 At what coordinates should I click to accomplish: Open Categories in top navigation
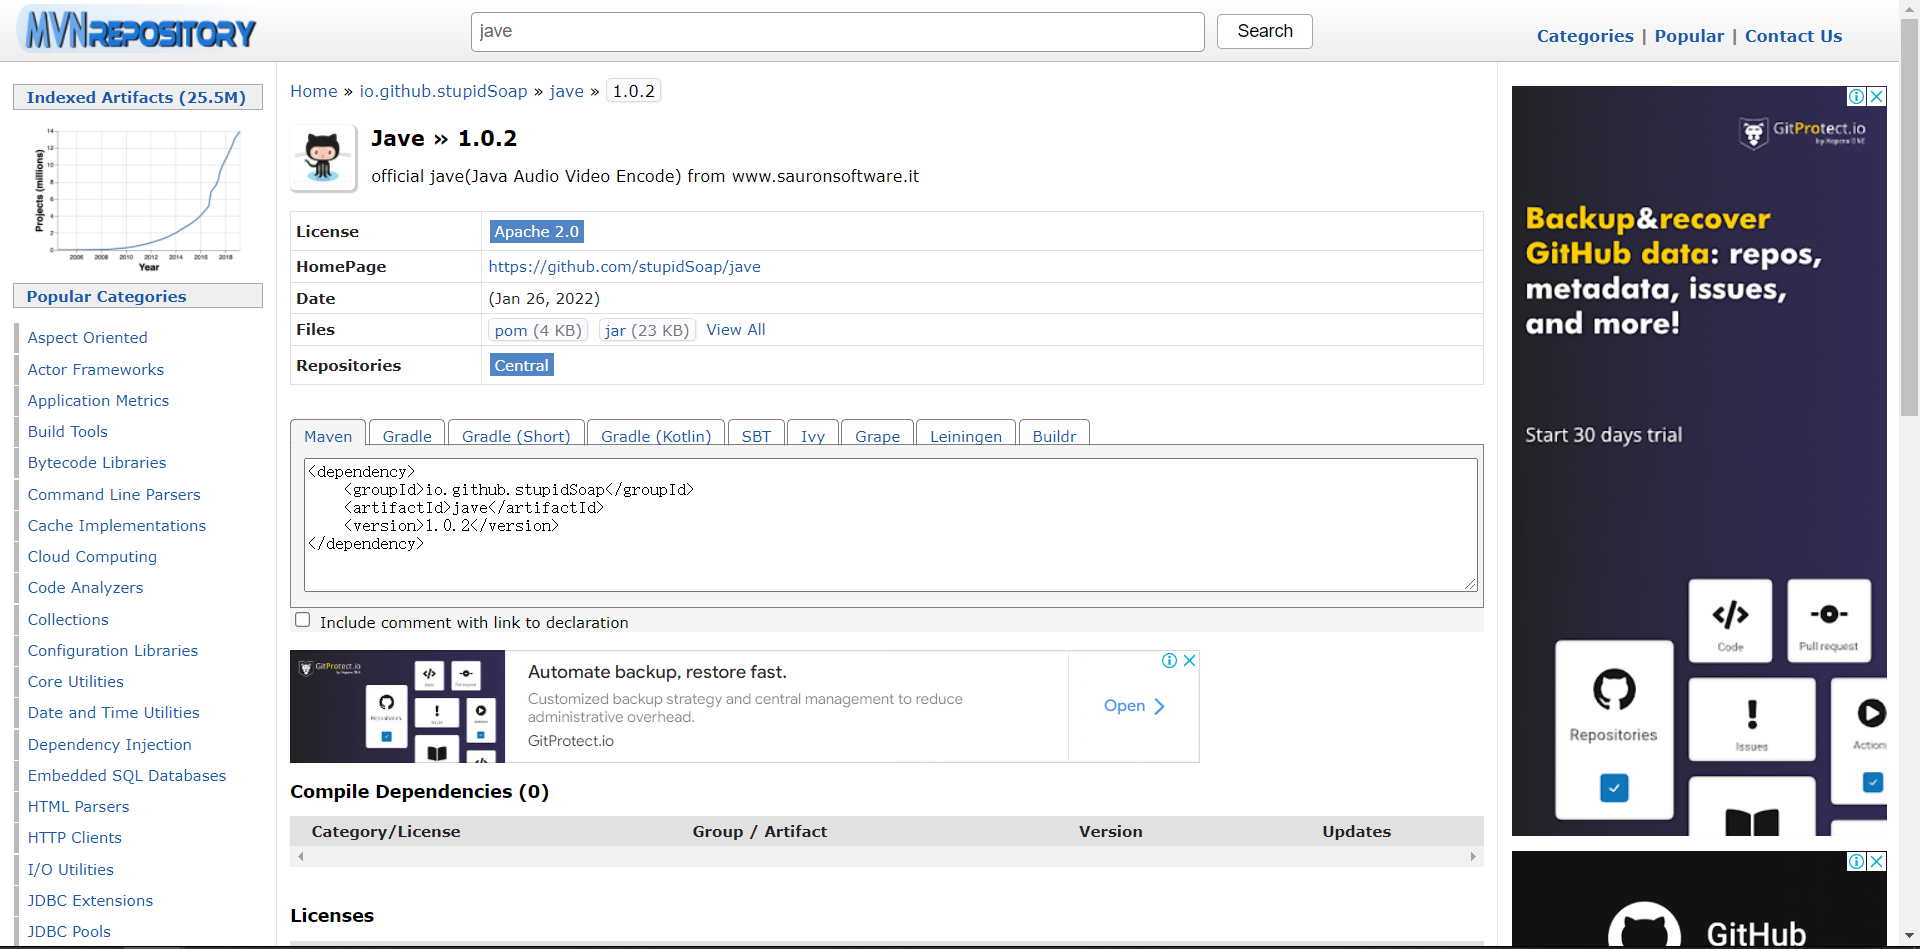(1585, 36)
